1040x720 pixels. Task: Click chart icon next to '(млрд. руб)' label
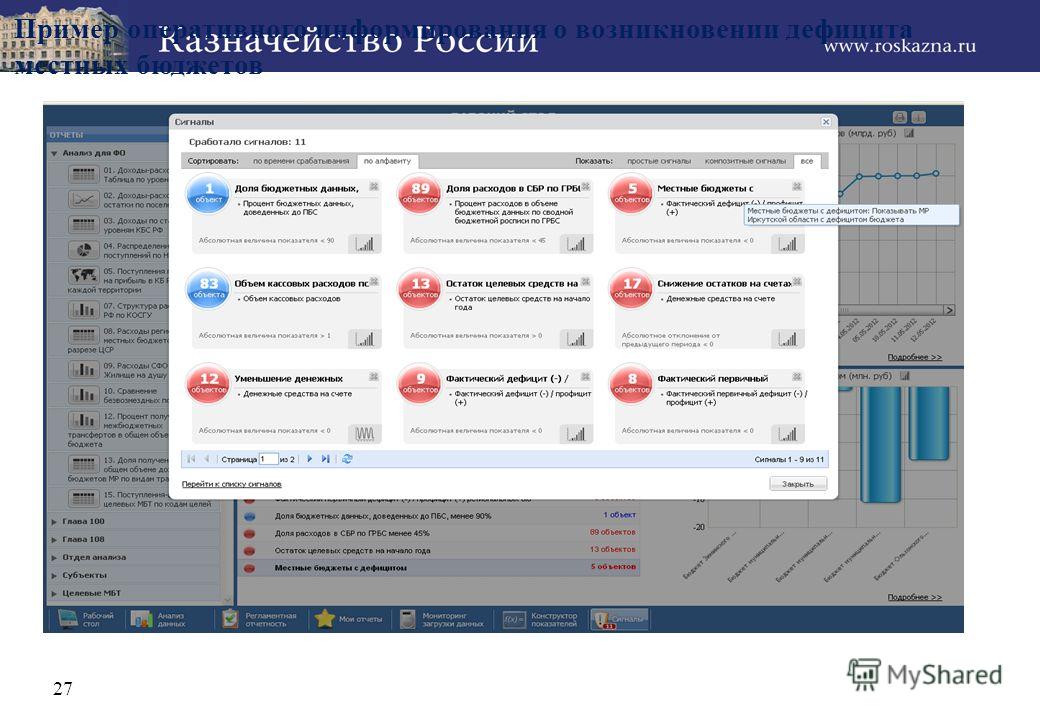(x=909, y=133)
